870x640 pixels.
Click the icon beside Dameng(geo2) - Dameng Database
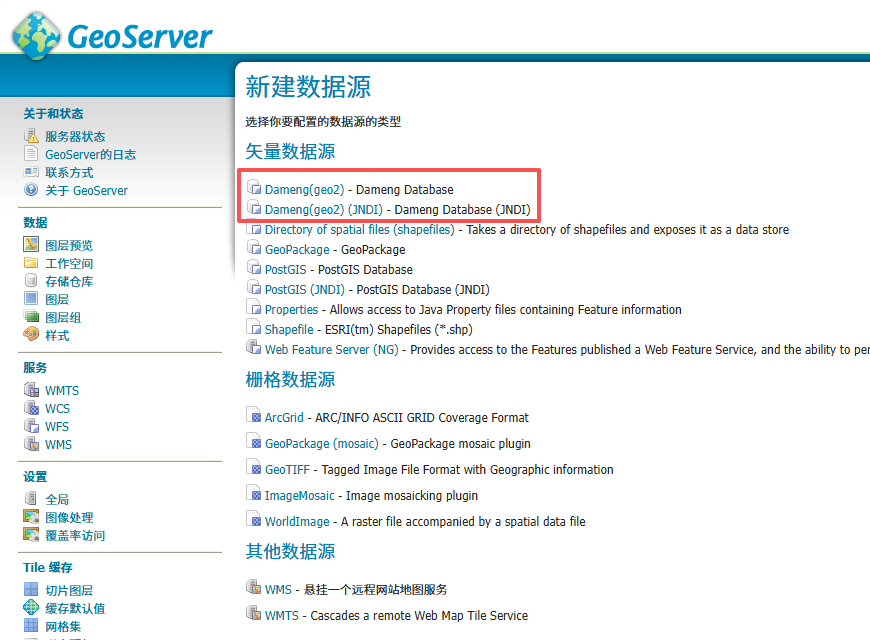coord(254,187)
